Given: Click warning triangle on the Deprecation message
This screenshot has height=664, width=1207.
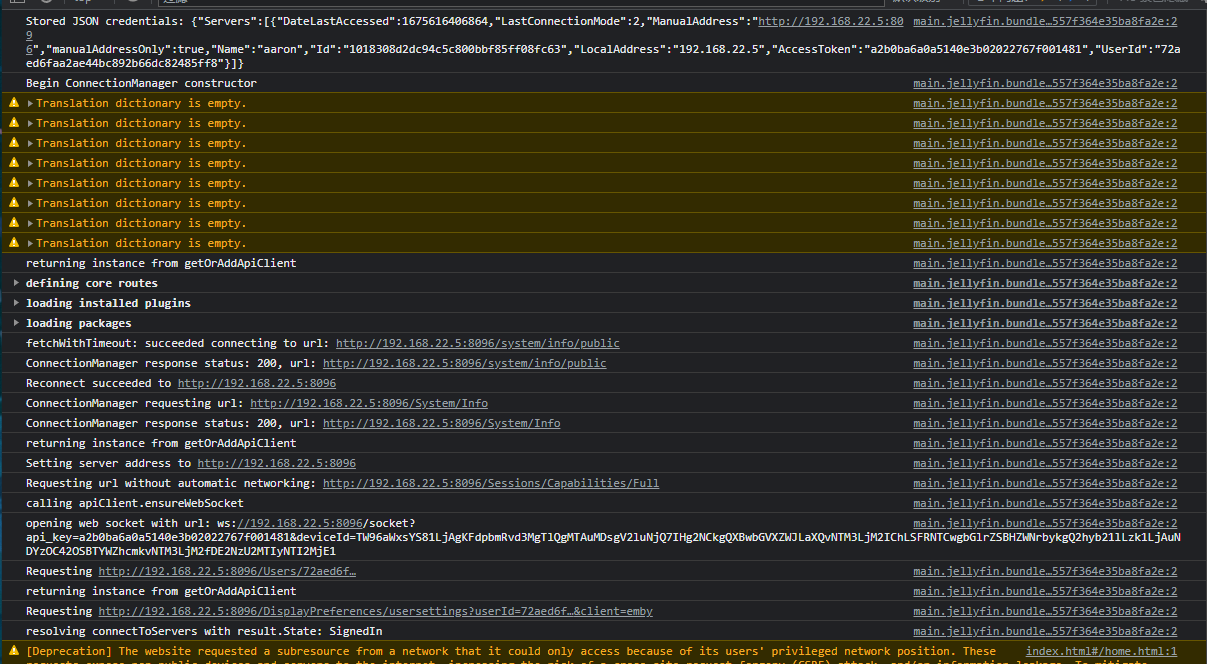Looking at the screenshot, I should (13, 650).
